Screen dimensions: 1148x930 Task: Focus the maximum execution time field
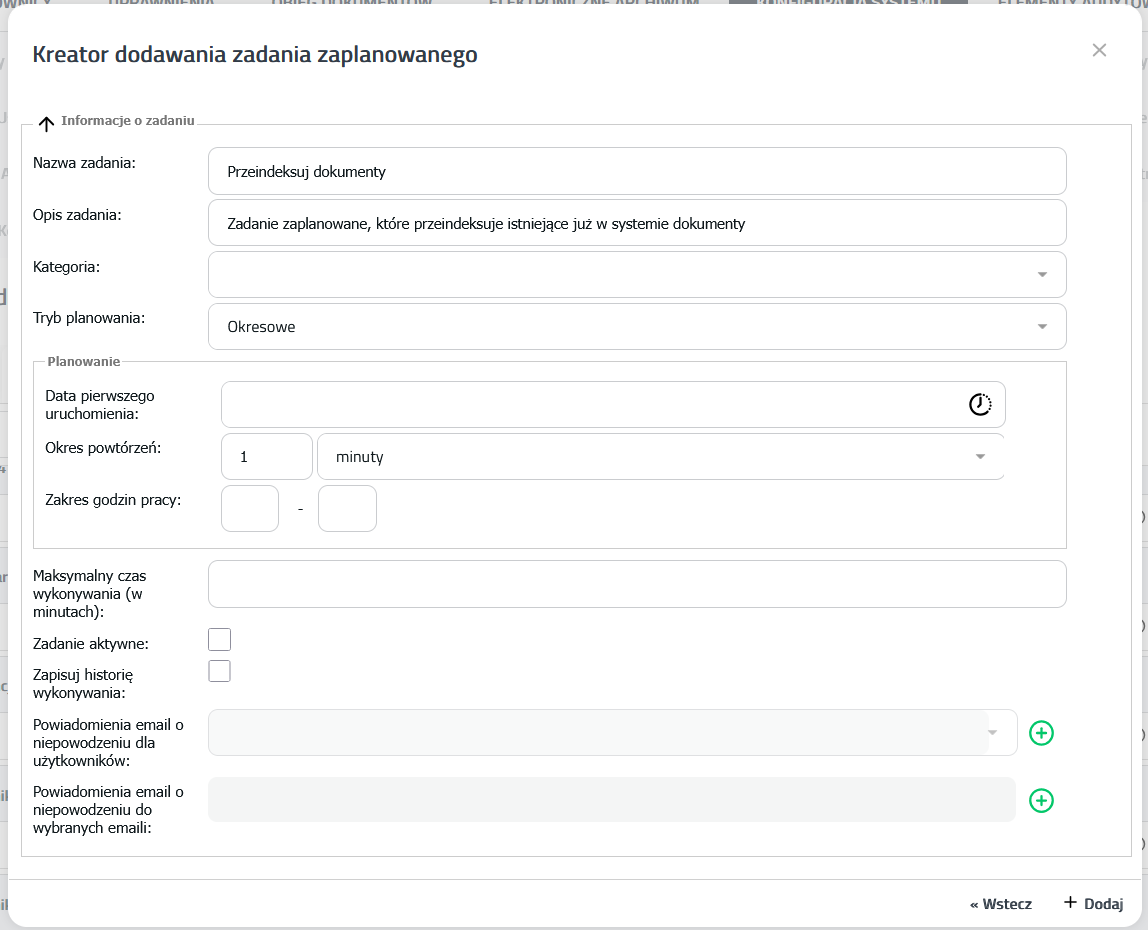click(x=636, y=584)
